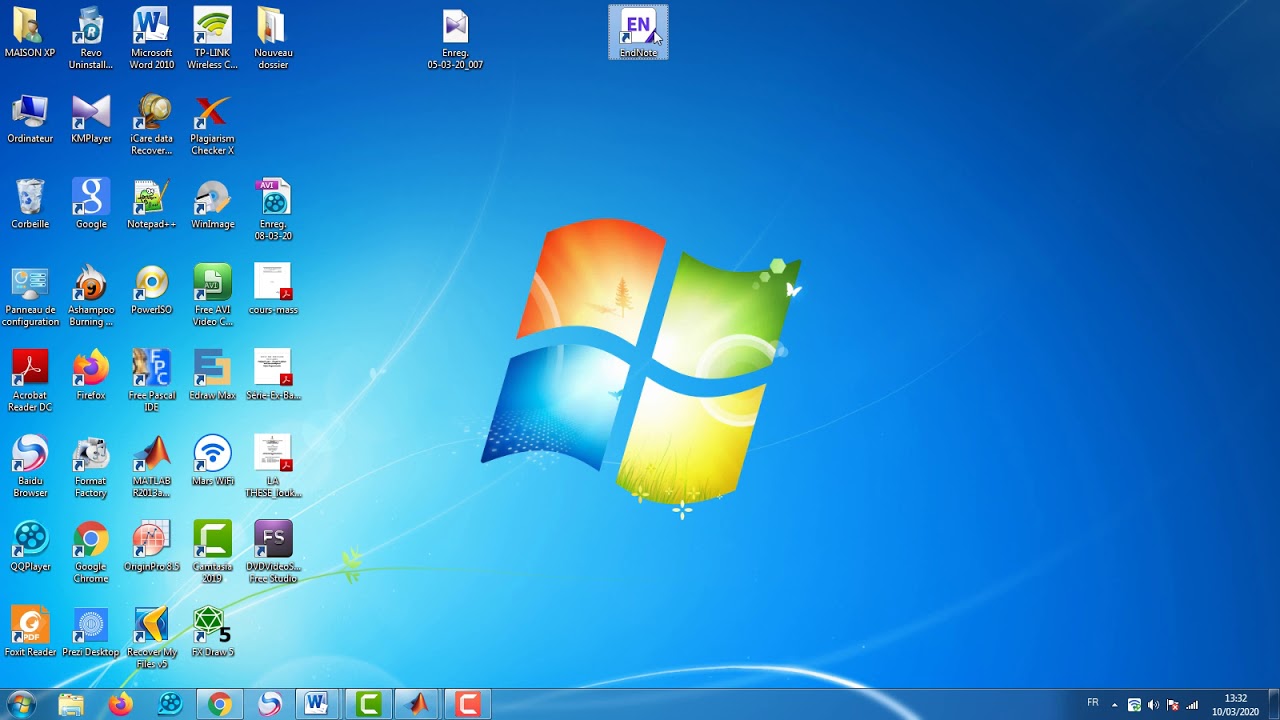Viewport: 1280px width, 720px height.
Task: Select KMPlayer desktop shortcut
Action: coord(91,119)
